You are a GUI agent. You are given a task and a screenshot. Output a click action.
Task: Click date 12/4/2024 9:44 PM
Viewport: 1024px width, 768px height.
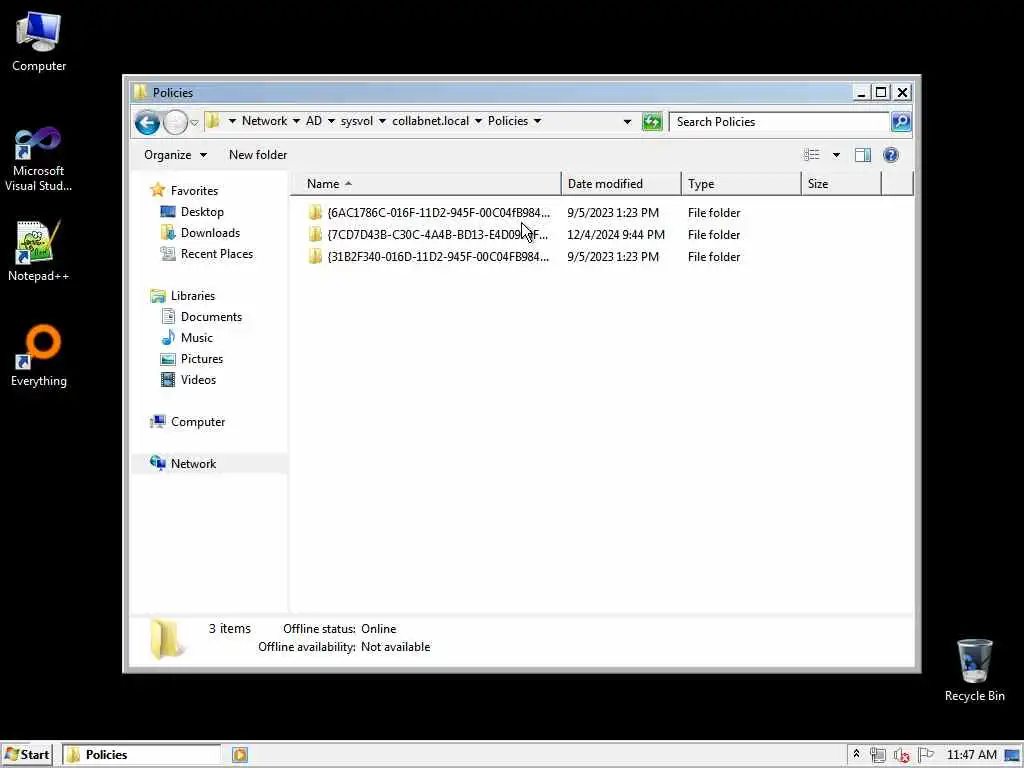click(x=616, y=234)
